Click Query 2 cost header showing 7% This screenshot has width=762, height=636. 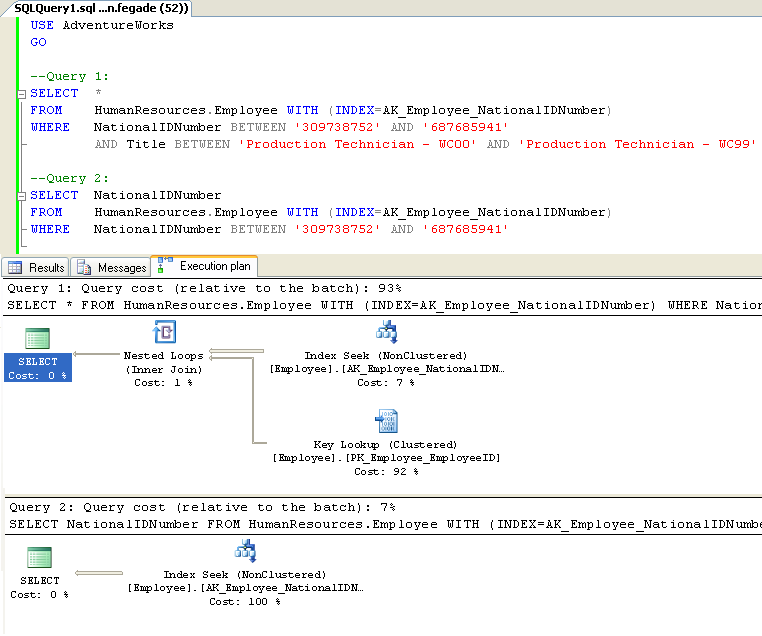click(202, 507)
